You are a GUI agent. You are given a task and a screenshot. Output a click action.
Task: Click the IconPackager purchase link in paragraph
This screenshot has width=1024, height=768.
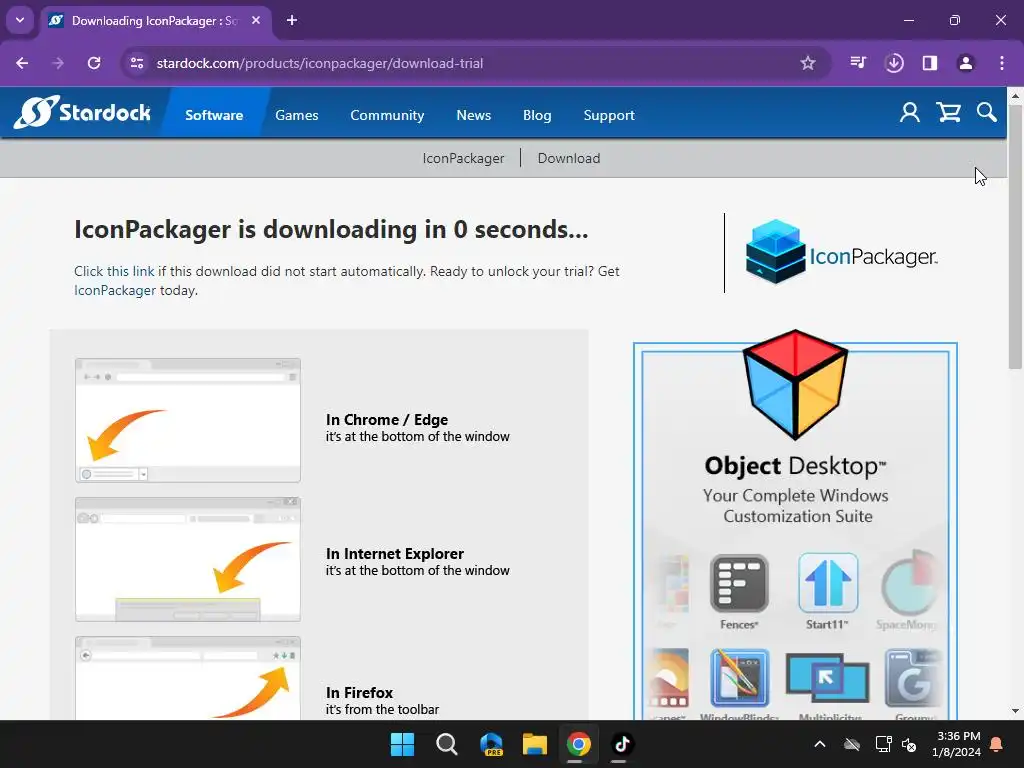click(115, 290)
